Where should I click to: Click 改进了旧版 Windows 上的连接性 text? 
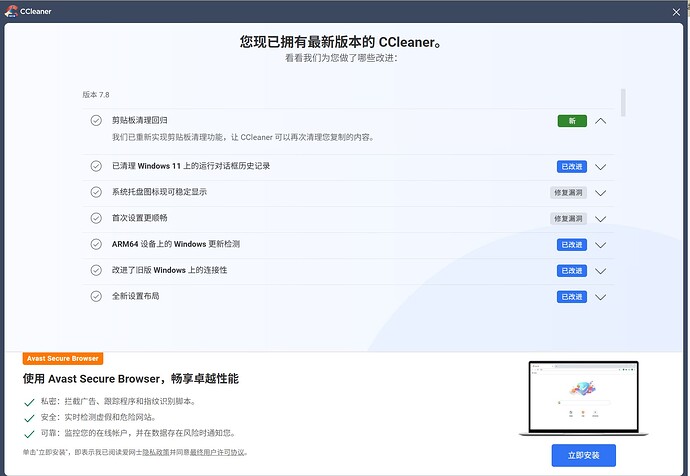[x=169, y=270]
